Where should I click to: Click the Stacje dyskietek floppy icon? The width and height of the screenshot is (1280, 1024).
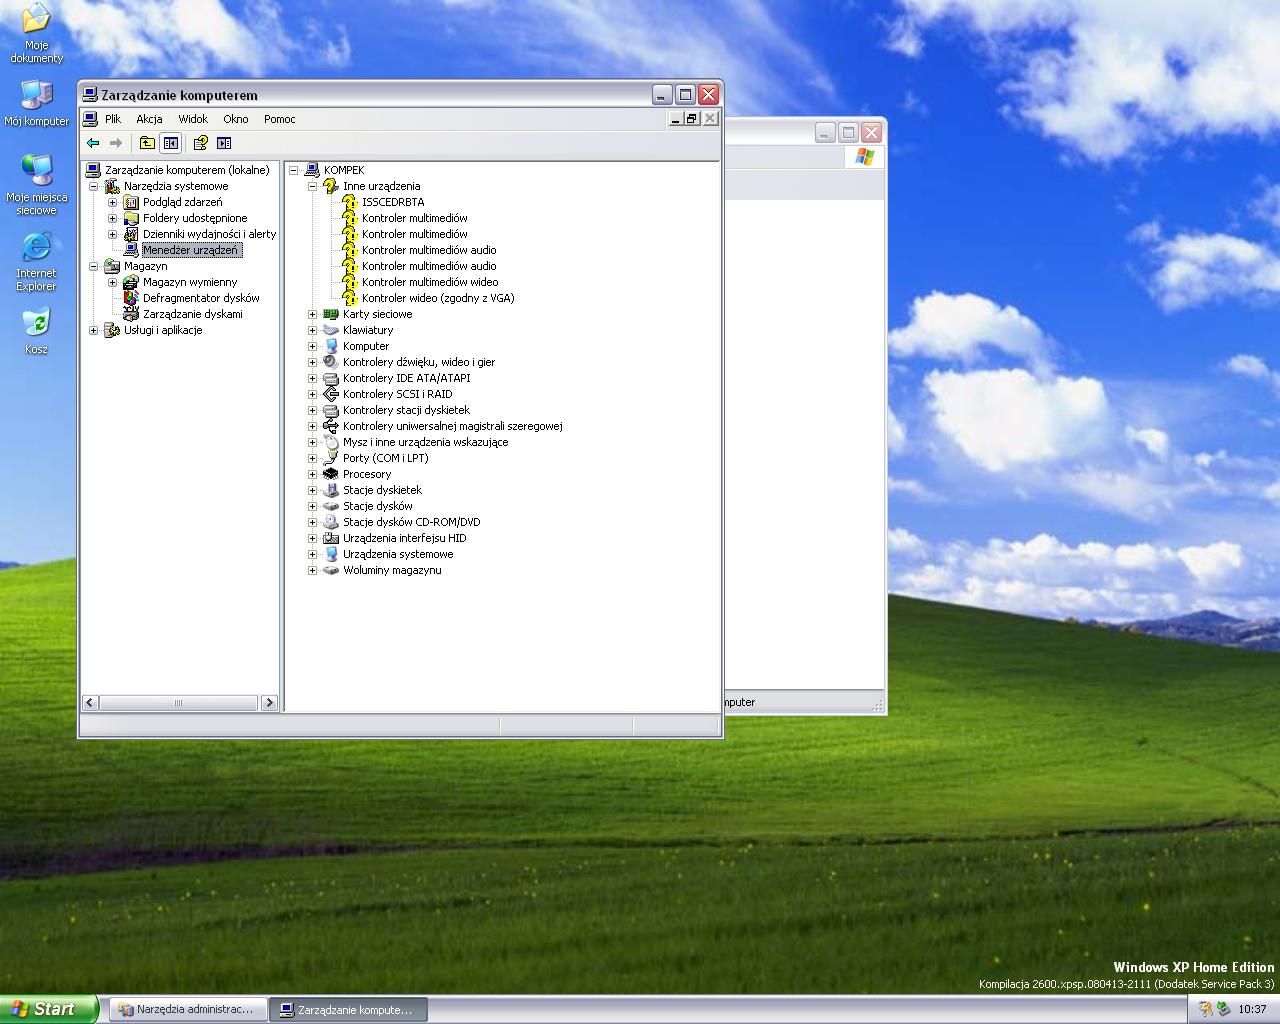331,490
